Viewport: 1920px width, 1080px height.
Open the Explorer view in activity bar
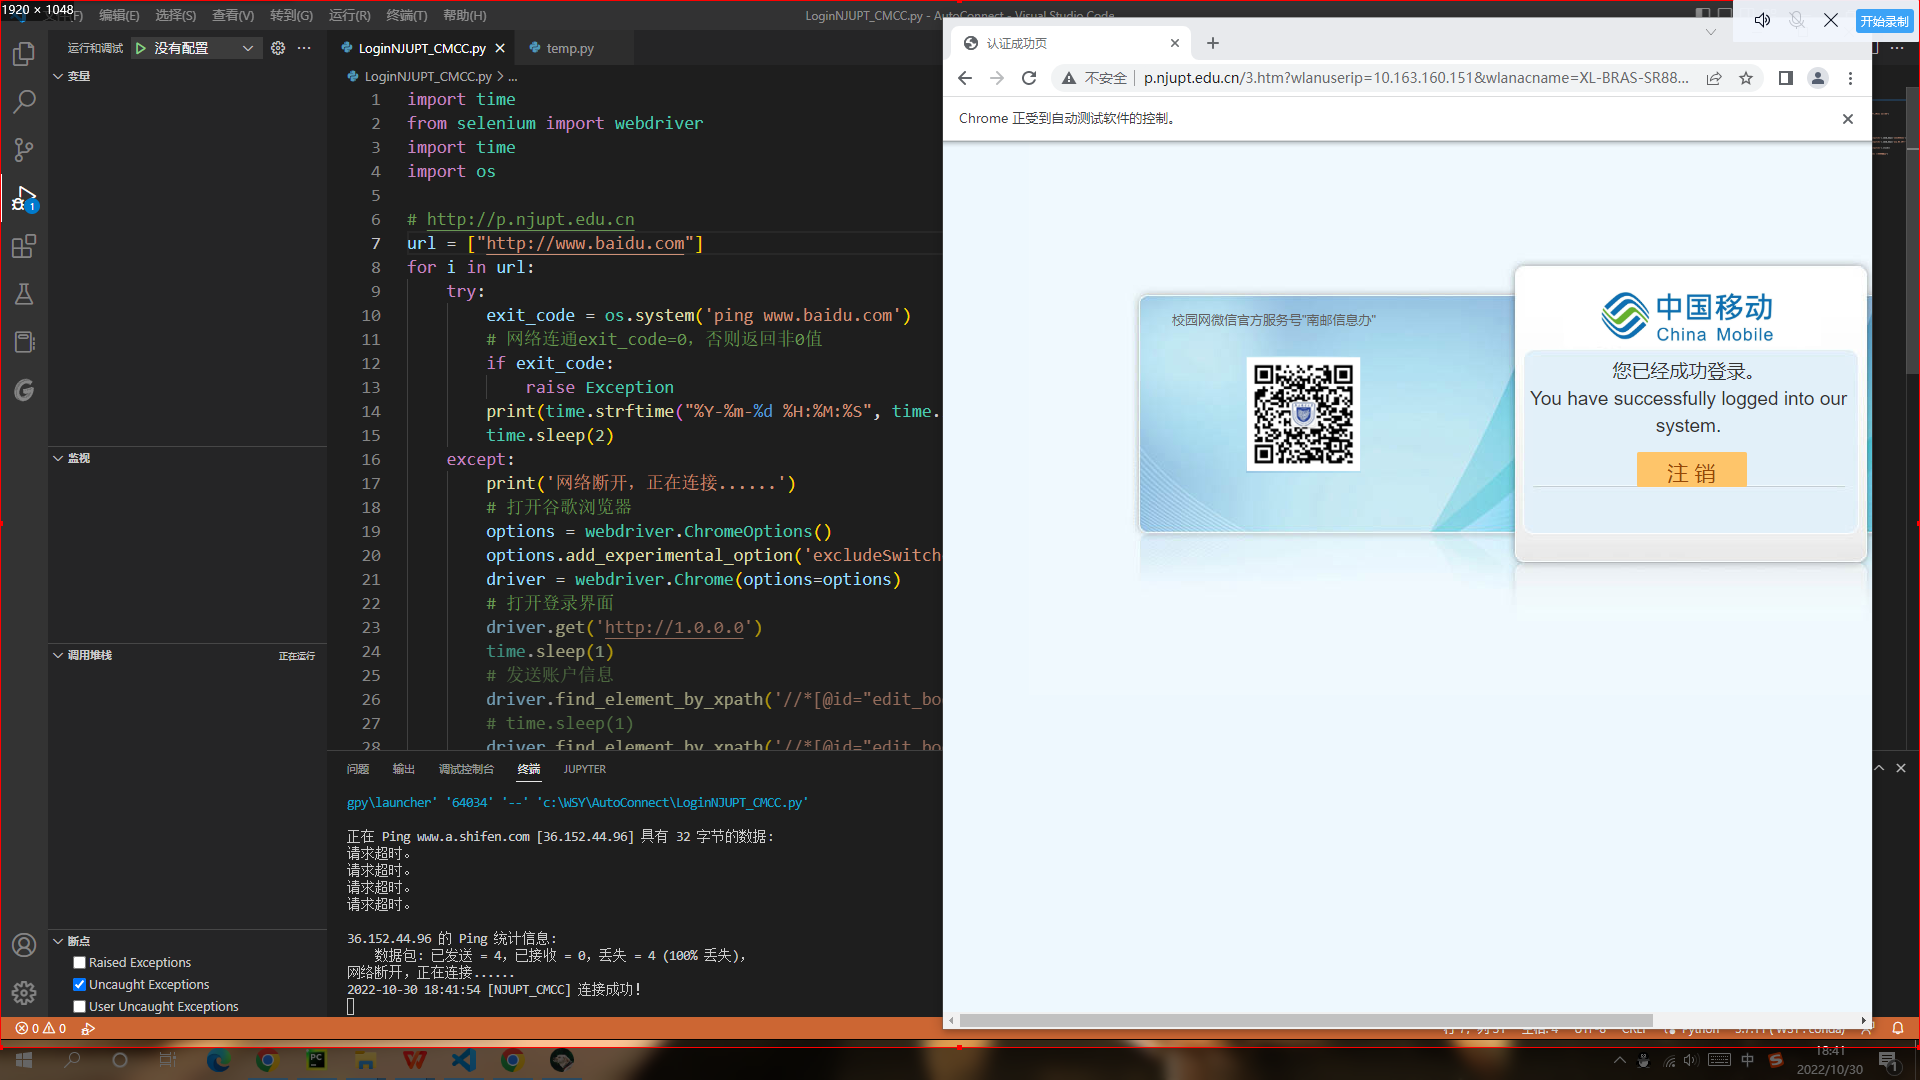(24, 54)
